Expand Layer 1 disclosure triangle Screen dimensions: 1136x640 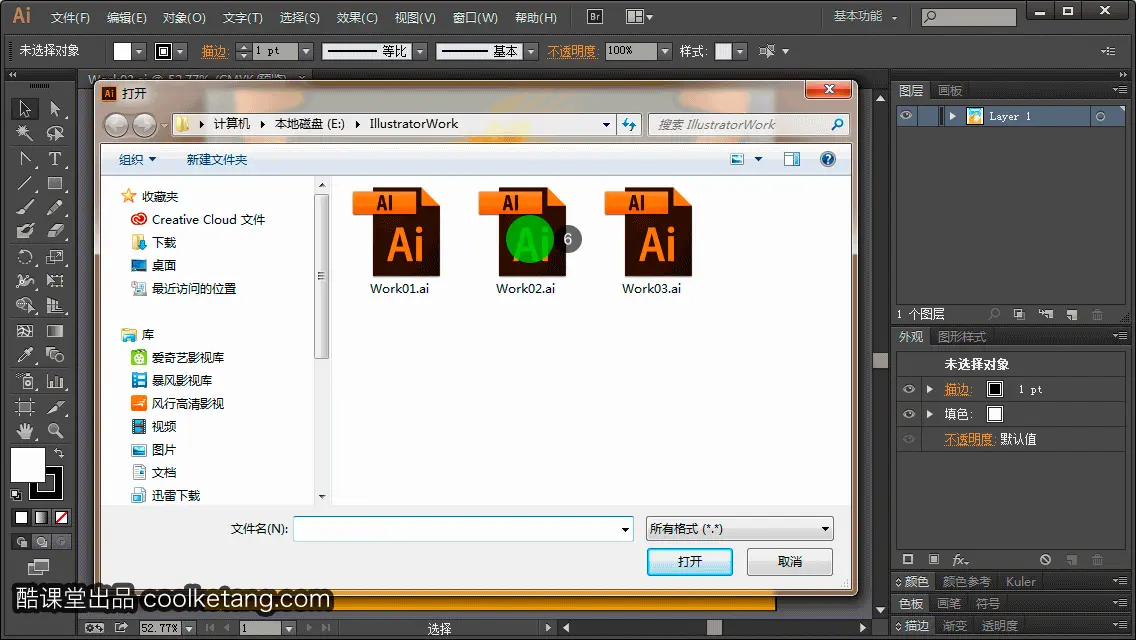point(953,116)
